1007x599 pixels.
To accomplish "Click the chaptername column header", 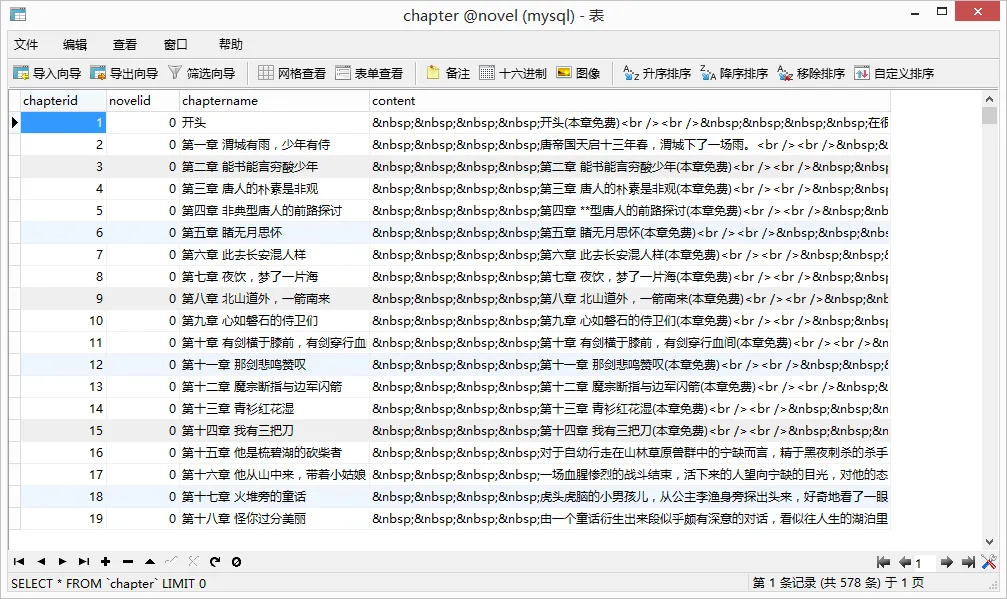I will (274, 101).
